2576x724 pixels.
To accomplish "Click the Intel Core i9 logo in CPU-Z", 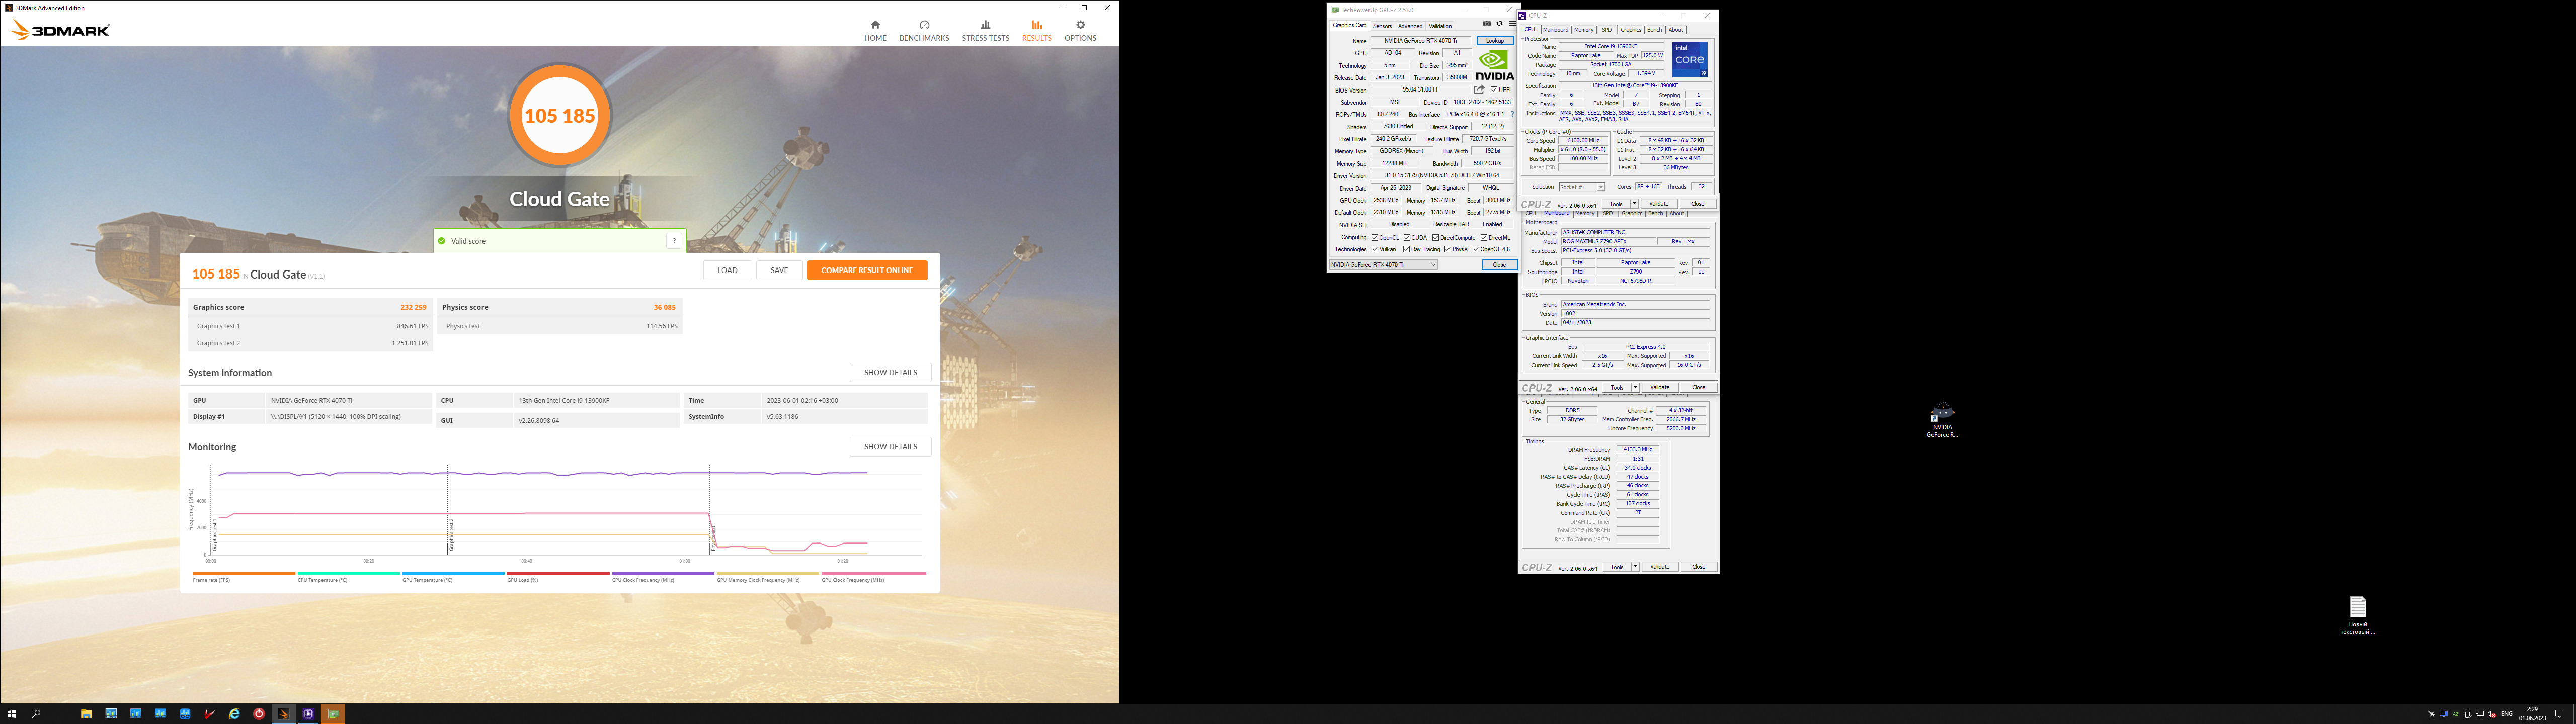I will [x=1690, y=60].
